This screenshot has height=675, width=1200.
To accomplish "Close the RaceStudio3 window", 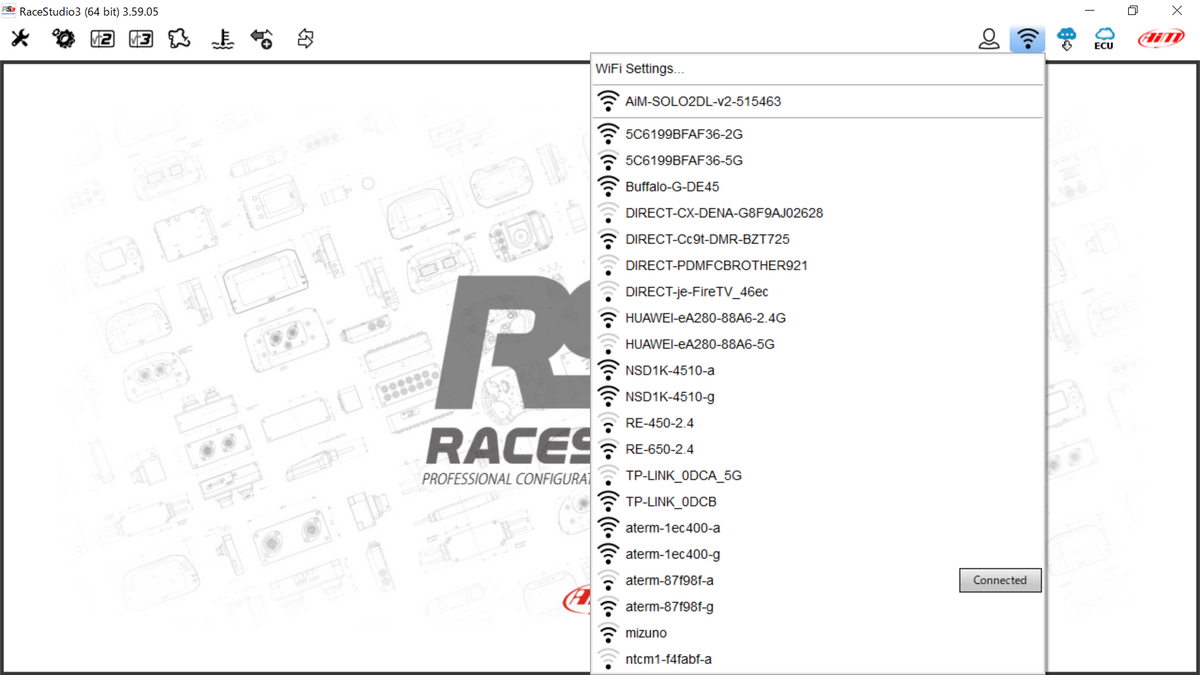I will pyautogui.click(x=1177, y=11).
